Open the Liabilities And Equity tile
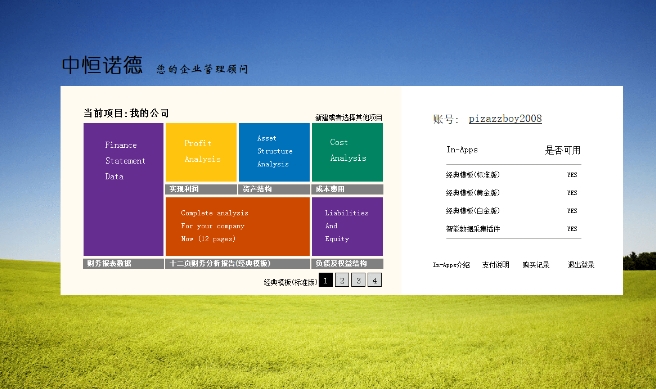Screen dimensions: 656x389 point(347,226)
